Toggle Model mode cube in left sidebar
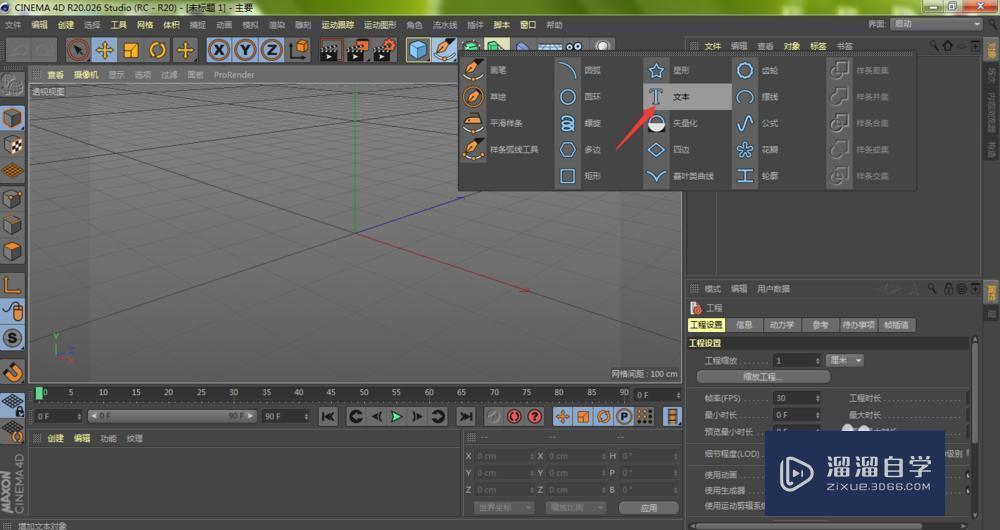This screenshot has width=1000, height=530. 13,118
